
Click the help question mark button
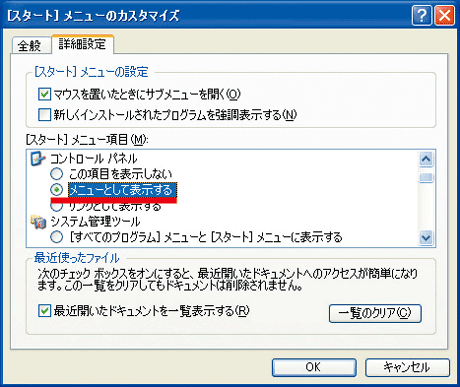(x=422, y=15)
